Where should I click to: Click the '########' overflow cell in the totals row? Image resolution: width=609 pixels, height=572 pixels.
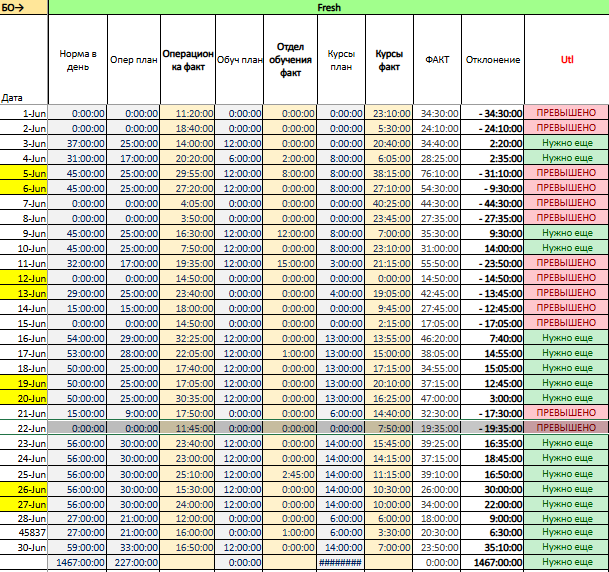(341, 562)
